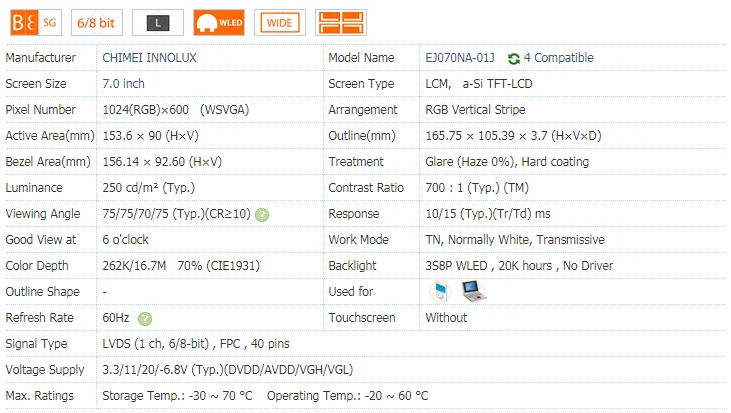Click the '75/75/70/75 (Typ.)(CR≥10)' value
The width and height of the screenshot is (731, 413).
tap(177, 214)
